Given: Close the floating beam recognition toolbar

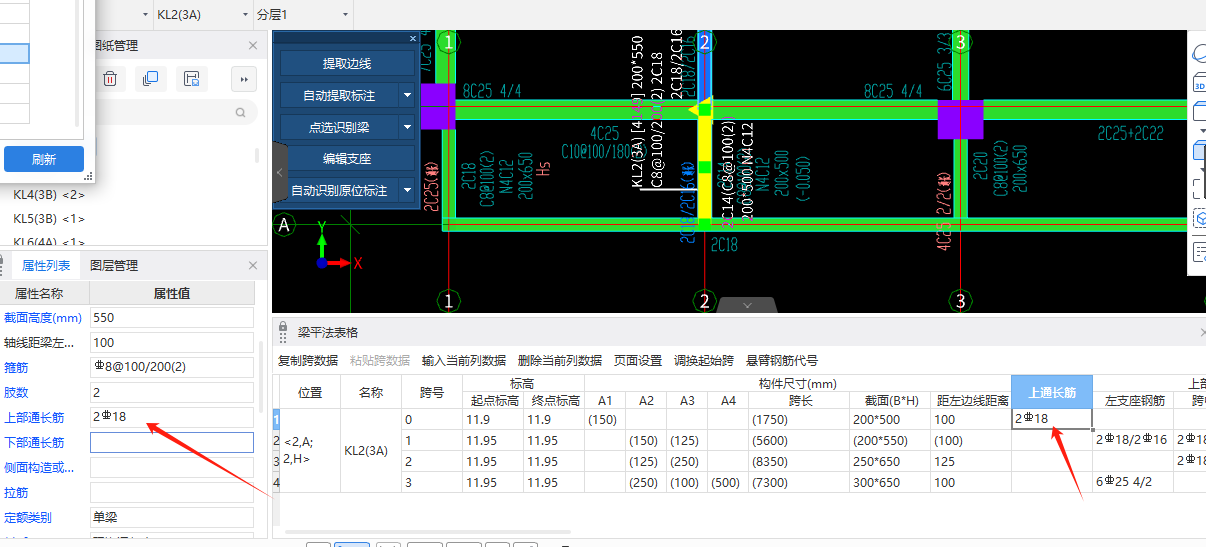Looking at the screenshot, I should coord(413,39).
